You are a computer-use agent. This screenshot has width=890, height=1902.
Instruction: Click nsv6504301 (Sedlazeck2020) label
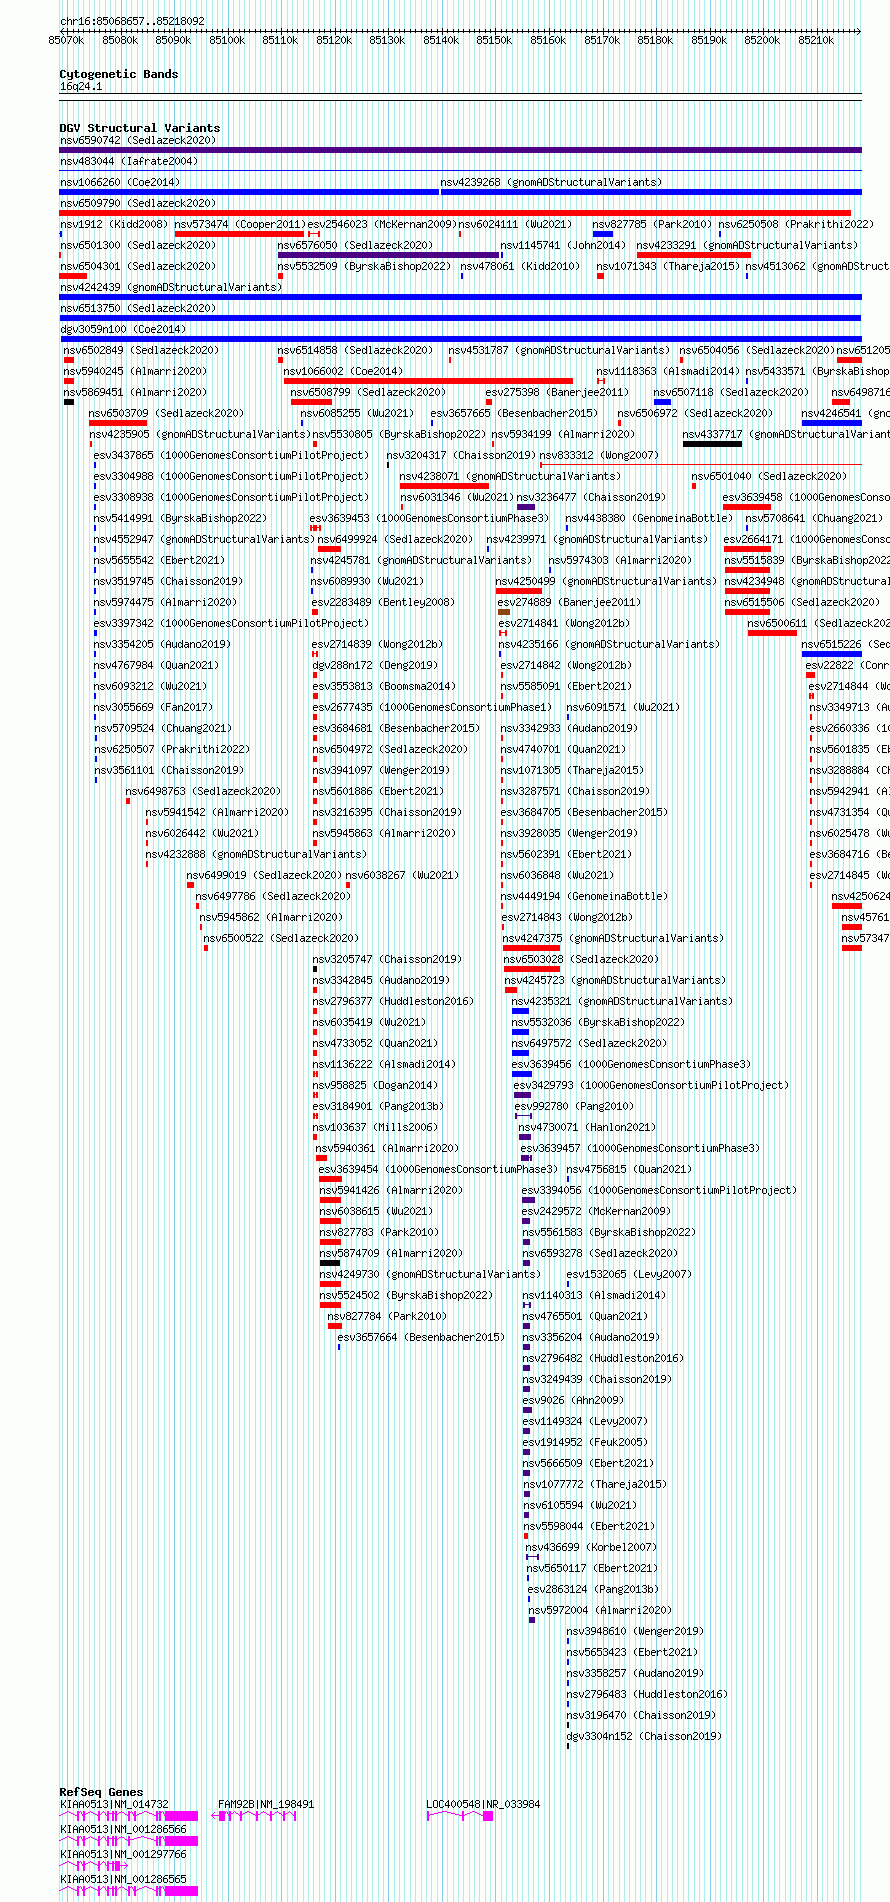[x=137, y=267]
